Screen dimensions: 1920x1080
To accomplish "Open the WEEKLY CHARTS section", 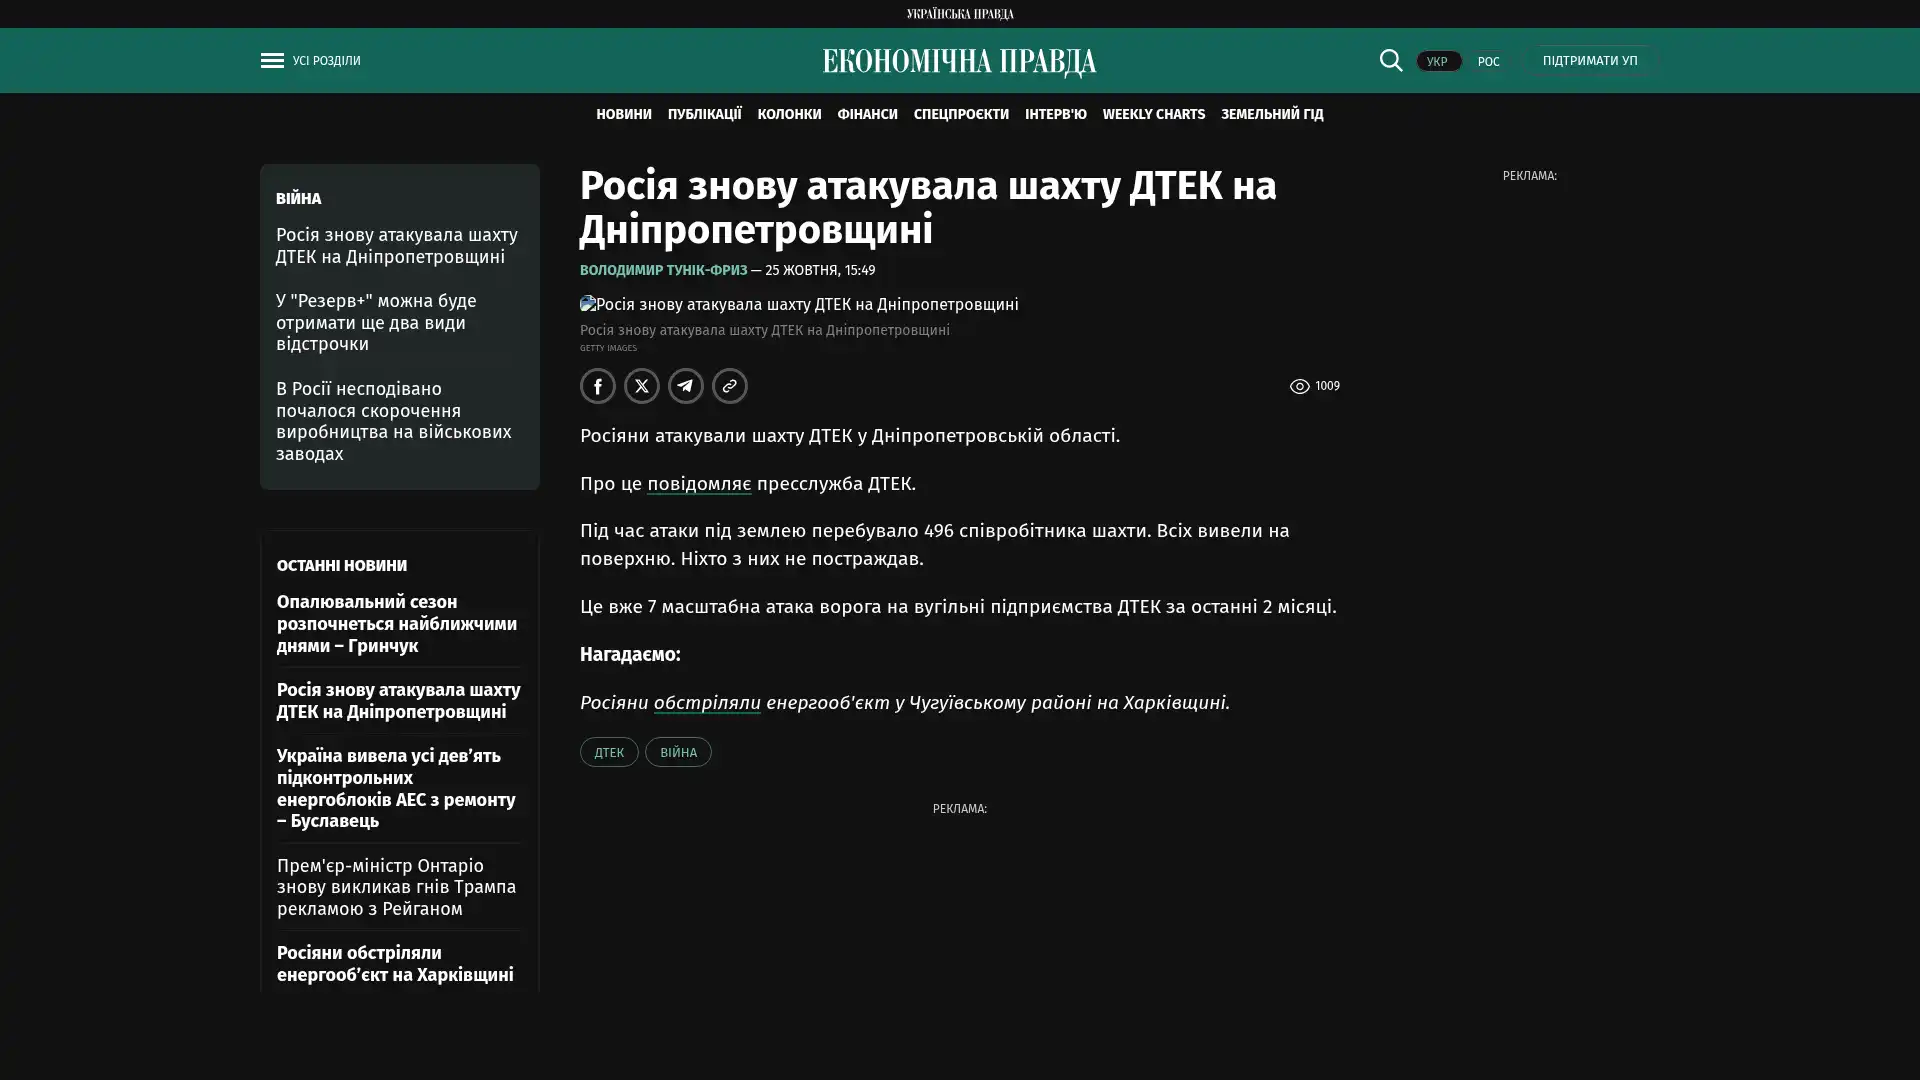I will [x=1153, y=114].
